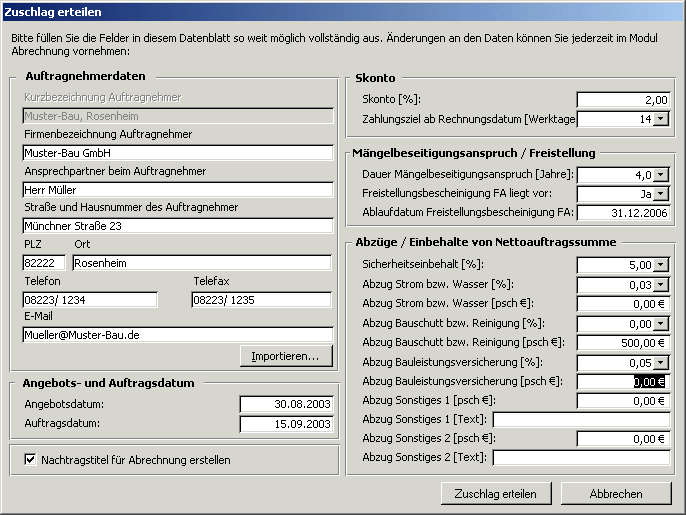Open Zahlungsziel ab Rechnungsdatum dropdown
The height and width of the screenshot is (515, 686).
[x=660, y=119]
